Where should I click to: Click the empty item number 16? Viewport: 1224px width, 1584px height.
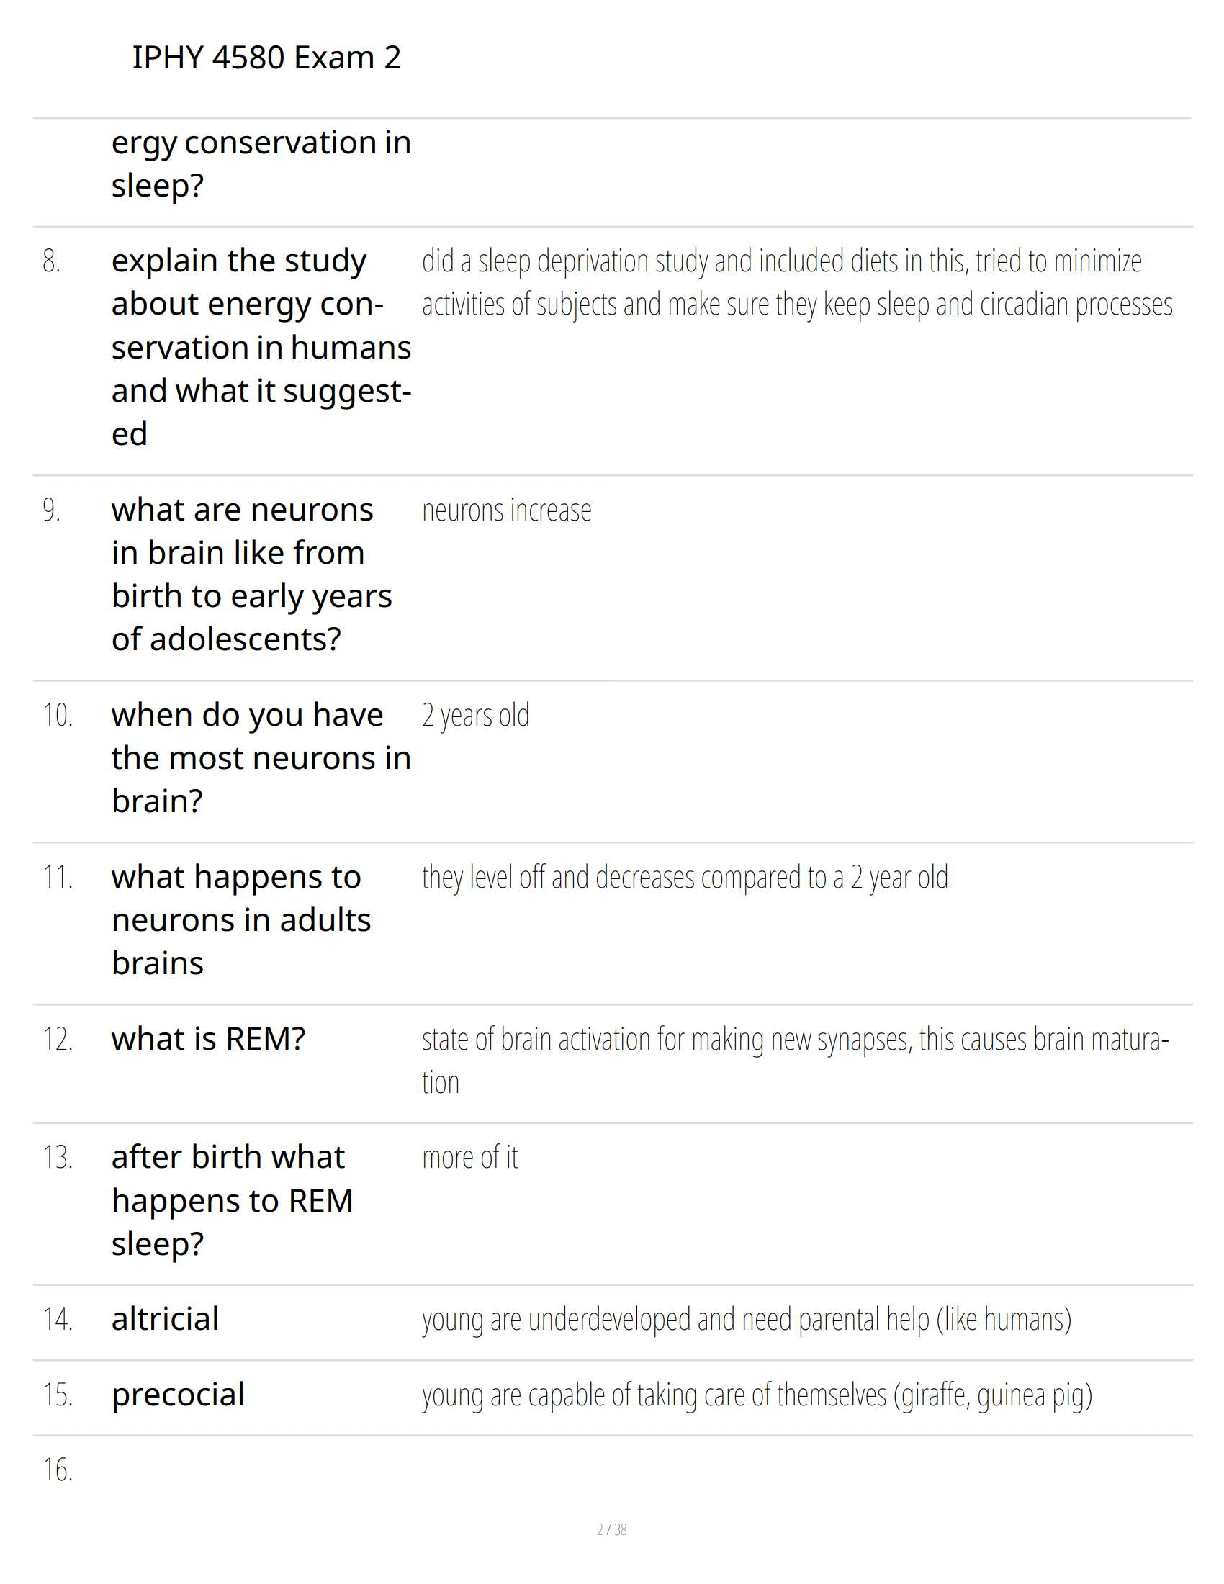pos(57,1470)
